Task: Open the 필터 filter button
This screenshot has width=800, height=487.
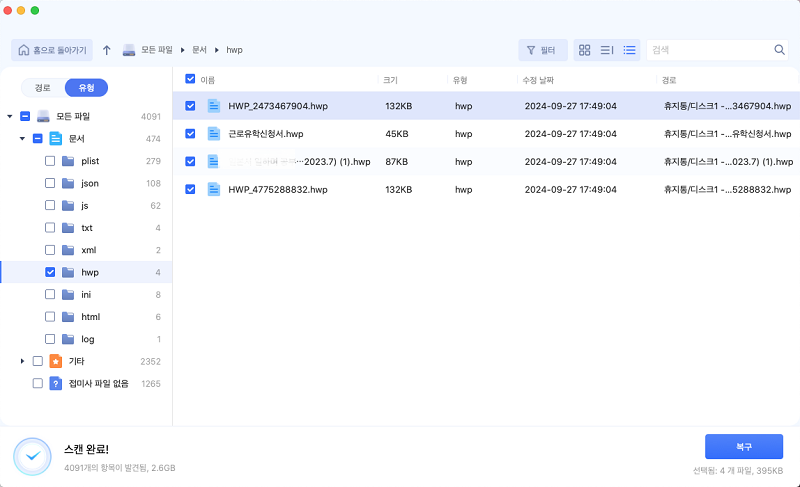Action: pos(542,50)
